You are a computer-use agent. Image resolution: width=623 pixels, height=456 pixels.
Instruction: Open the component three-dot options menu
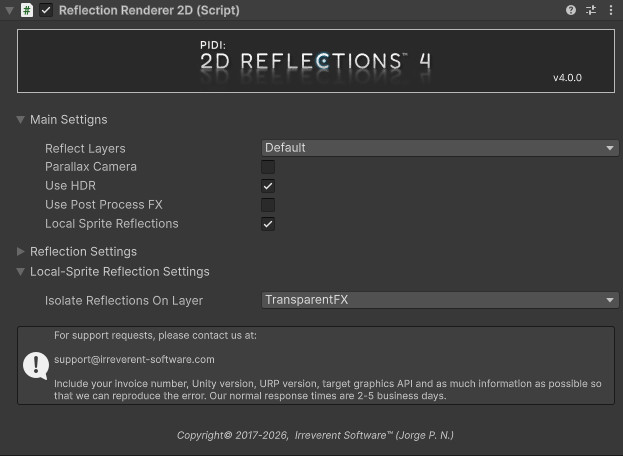610,10
